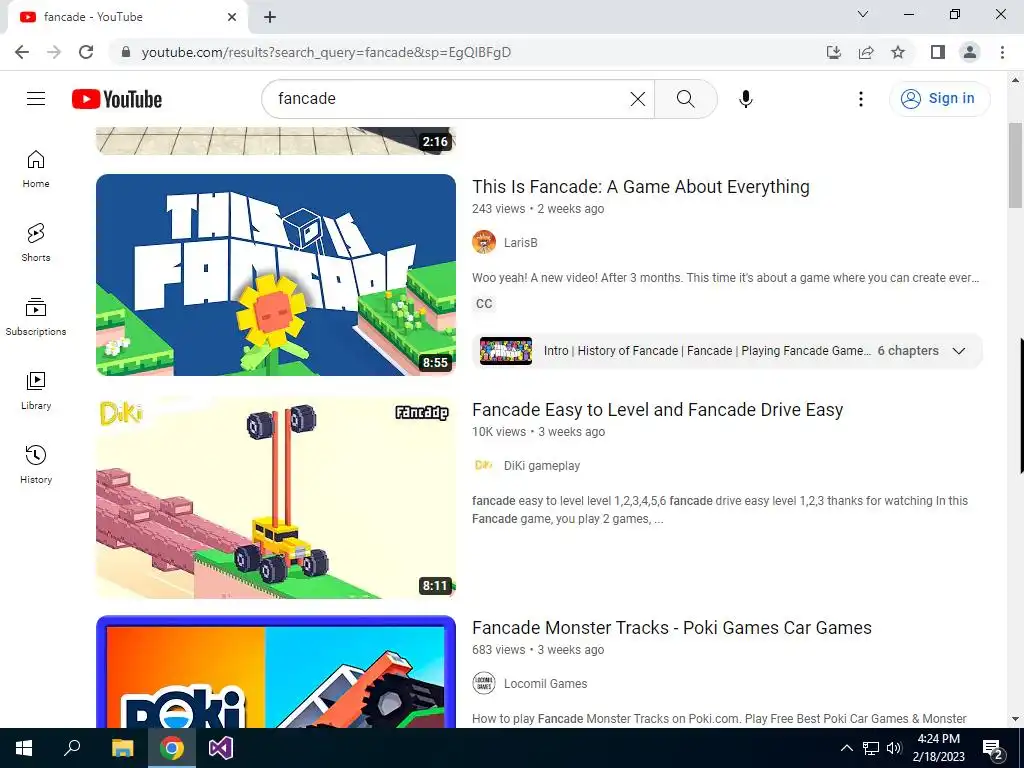Click the scrollbar down arrow

coord(1015,719)
